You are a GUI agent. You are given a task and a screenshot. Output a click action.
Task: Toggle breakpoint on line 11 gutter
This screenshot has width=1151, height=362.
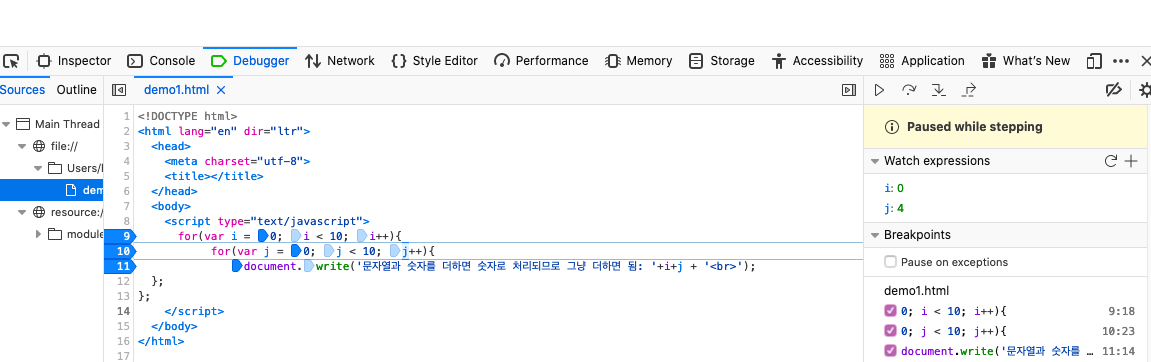coord(120,266)
